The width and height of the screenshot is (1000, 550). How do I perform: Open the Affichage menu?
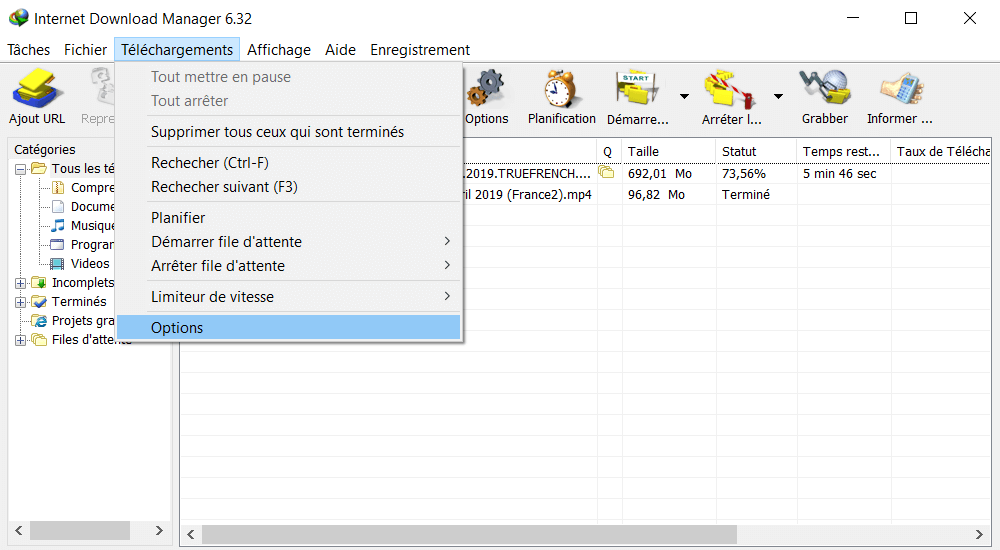(x=279, y=50)
